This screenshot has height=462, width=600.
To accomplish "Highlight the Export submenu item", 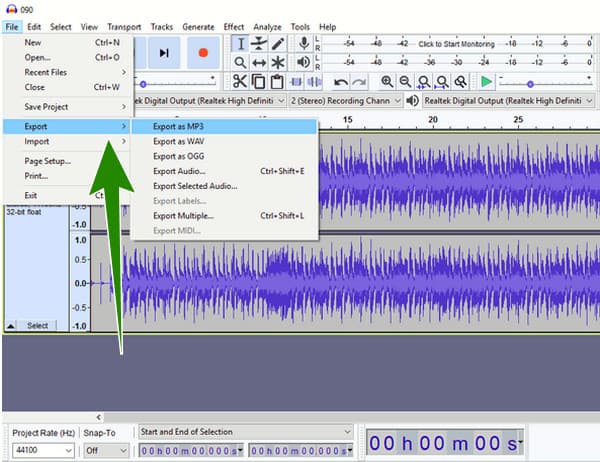I will point(67,126).
